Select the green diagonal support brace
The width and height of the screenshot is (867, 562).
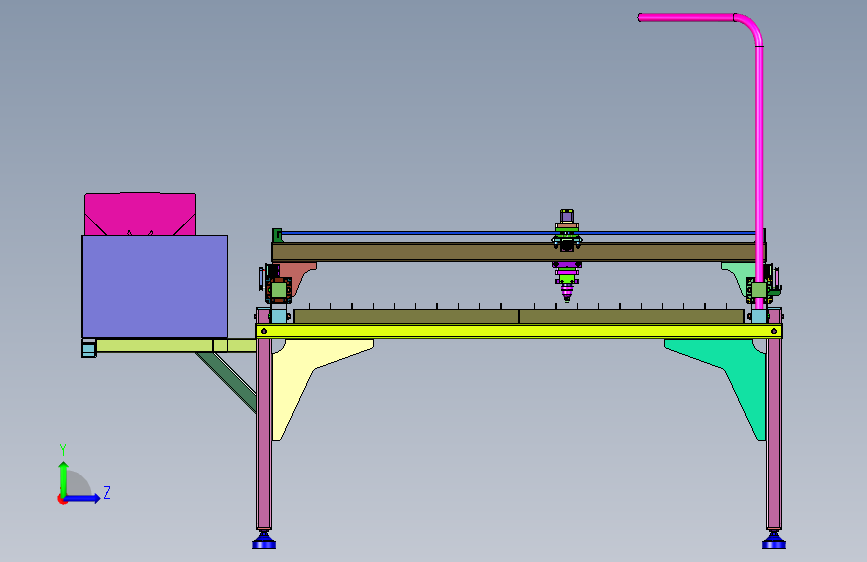(227, 382)
